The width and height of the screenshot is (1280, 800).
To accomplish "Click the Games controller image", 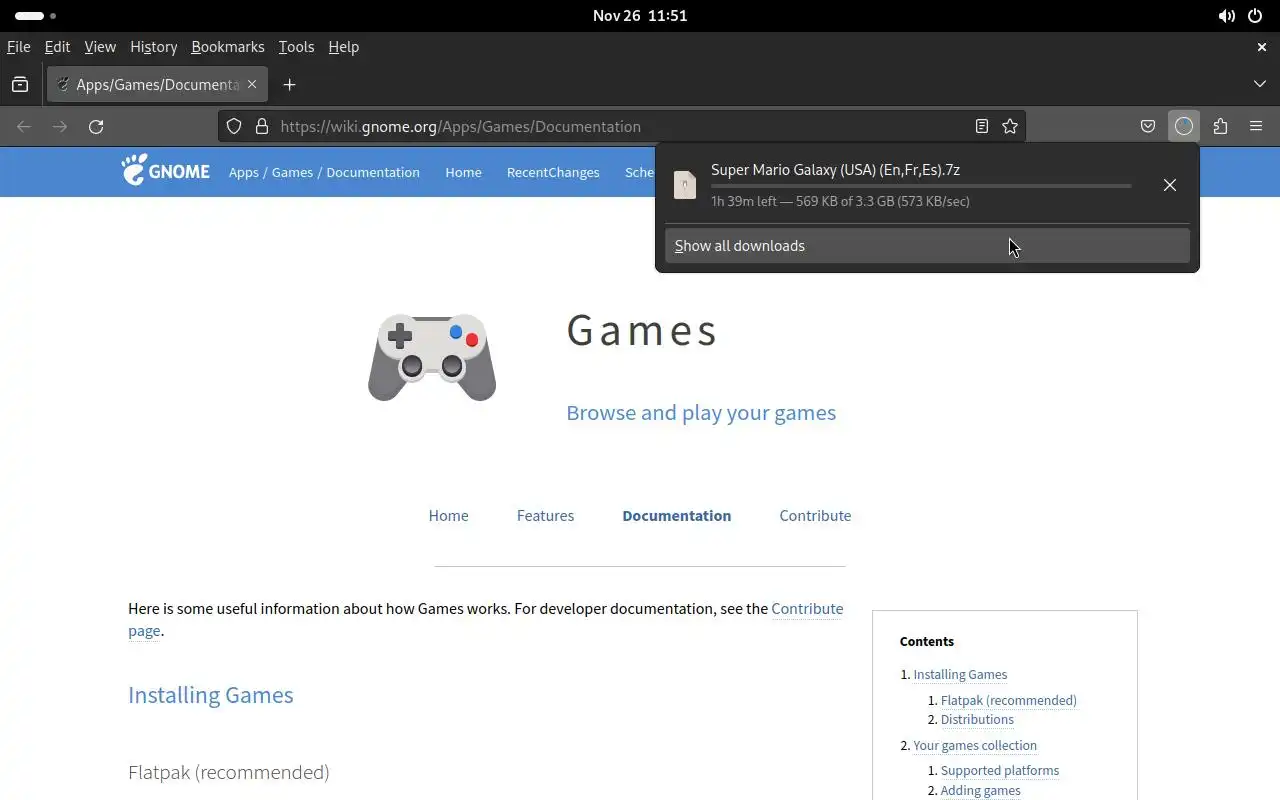I will pyautogui.click(x=432, y=358).
